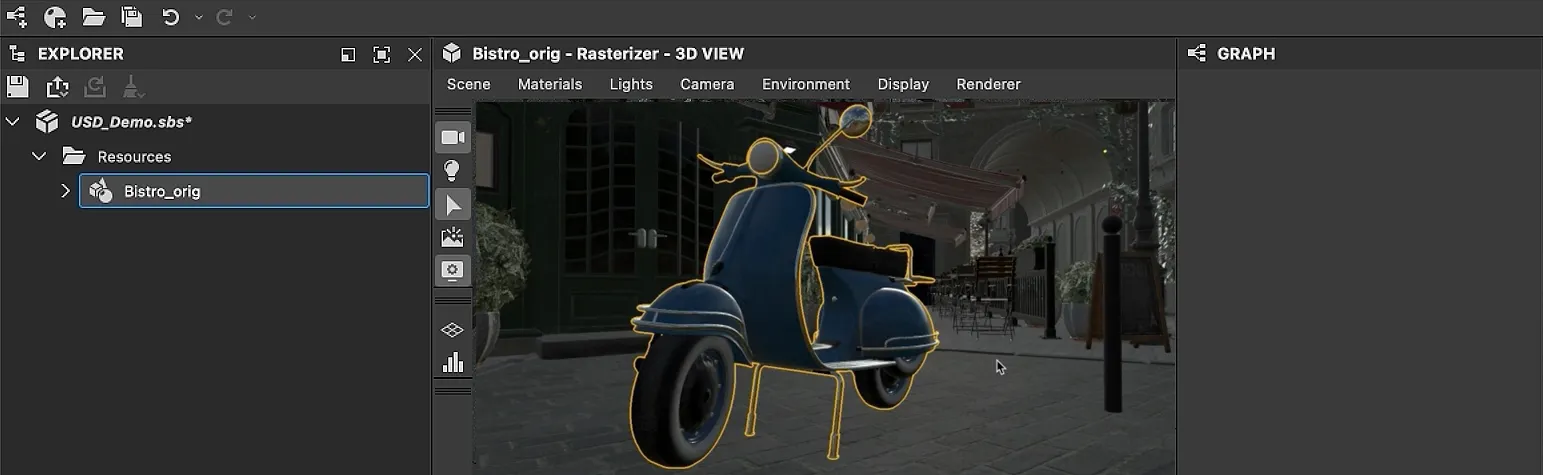Image resolution: width=1543 pixels, height=475 pixels.
Task: Create a new Substance graph
Action: pos(16,17)
